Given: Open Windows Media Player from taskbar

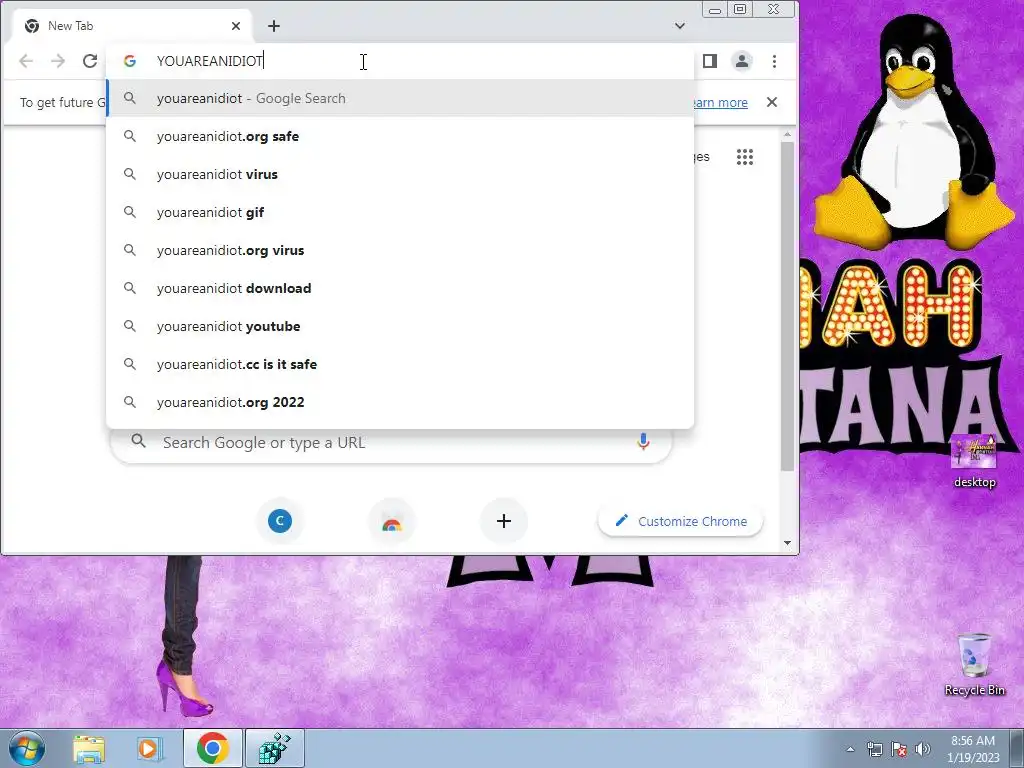Looking at the screenshot, I should click(148, 748).
